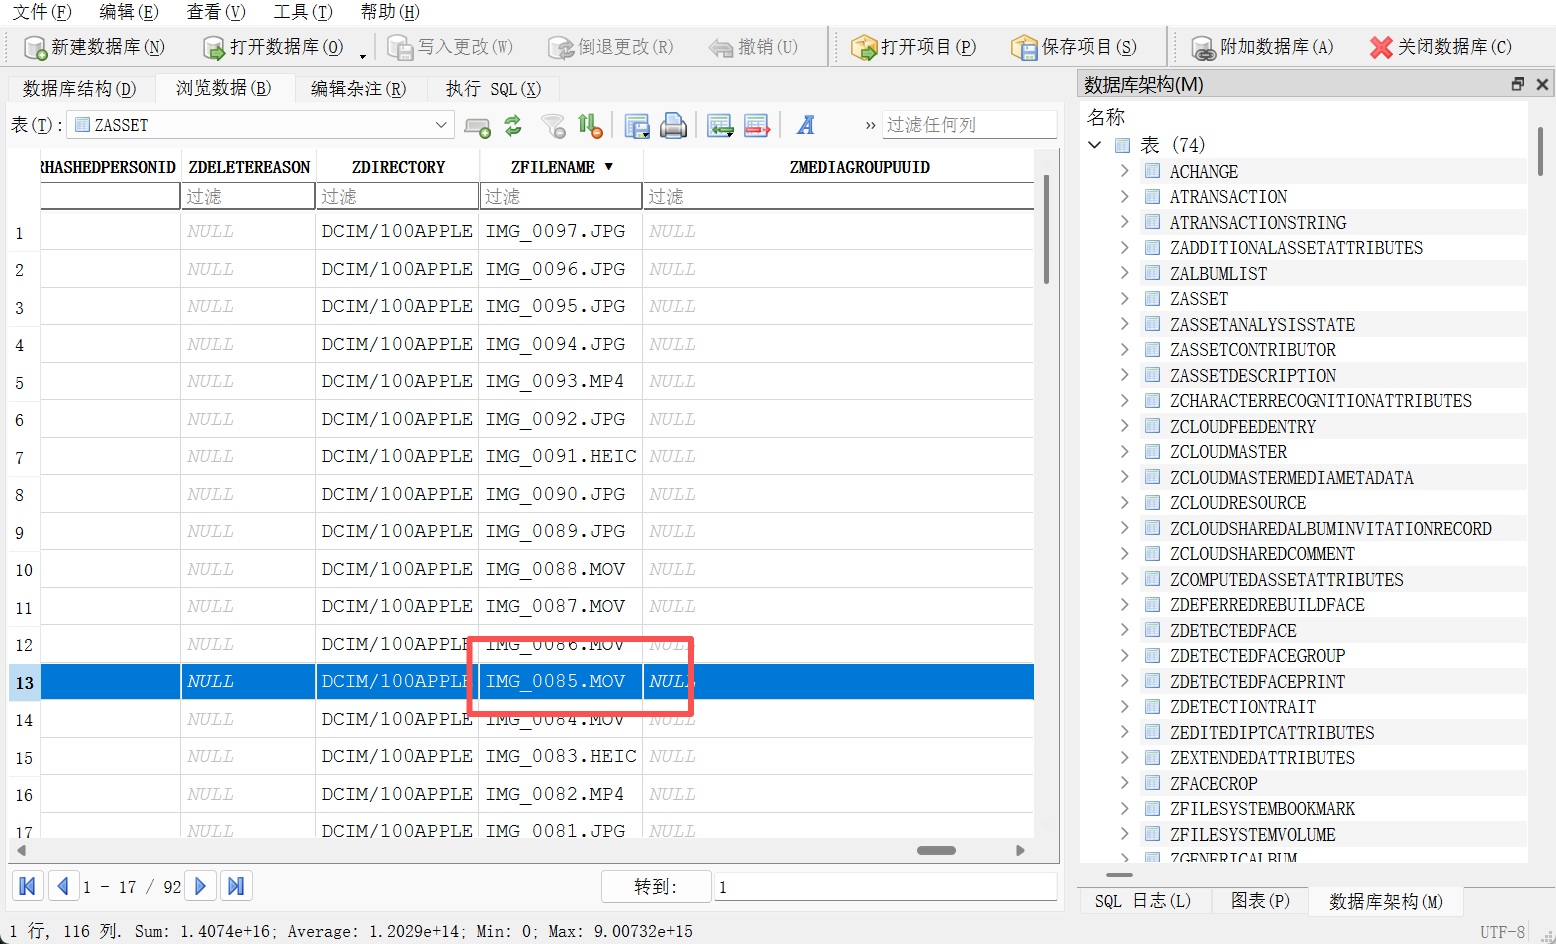Viewport: 1556px width, 944px height.
Task: Jump to the last page of records
Action: pos(236,886)
